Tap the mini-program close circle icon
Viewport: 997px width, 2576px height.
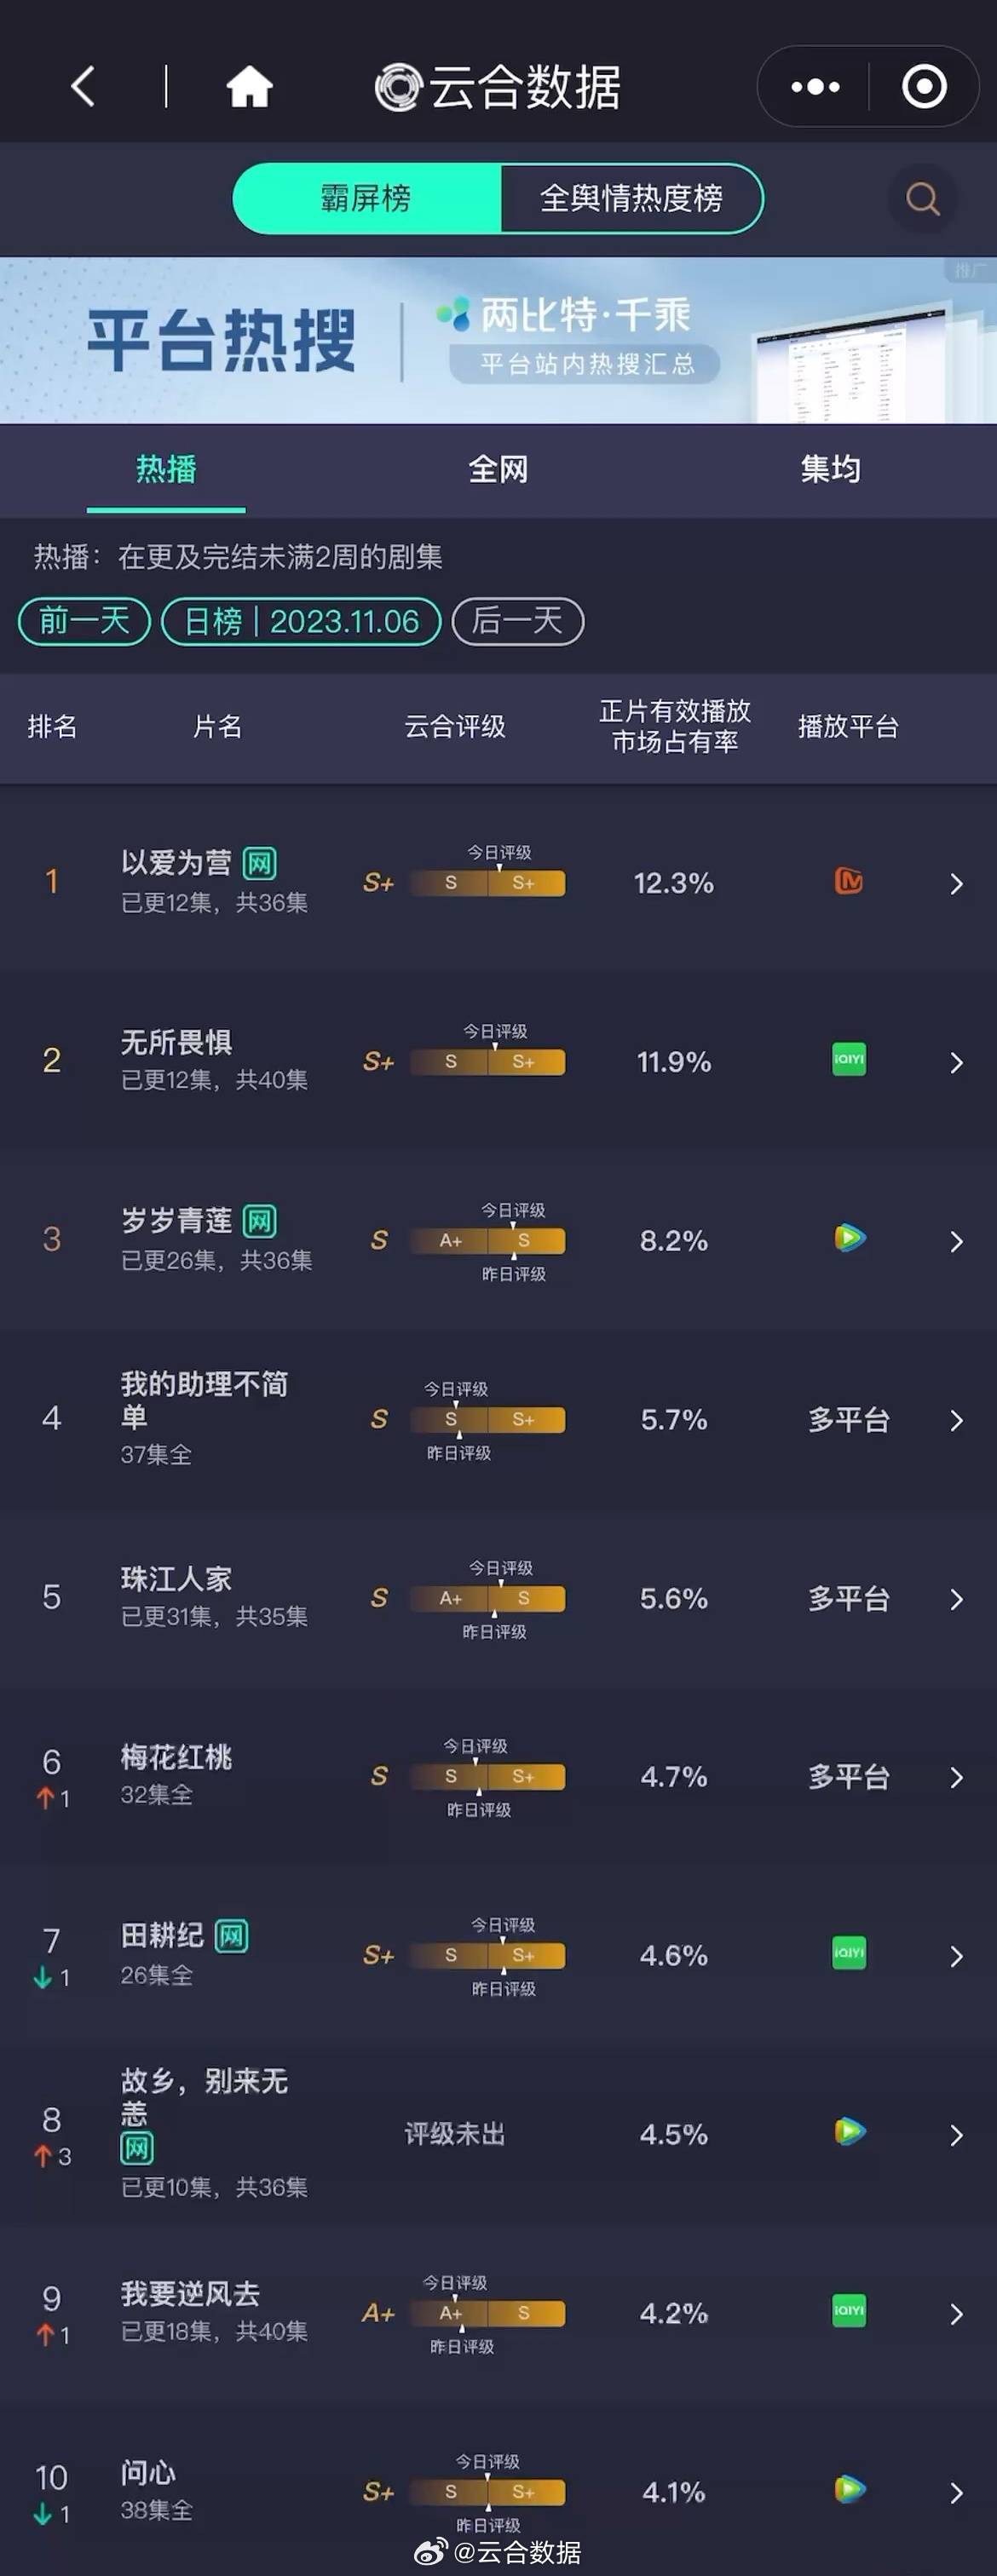(x=924, y=86)
